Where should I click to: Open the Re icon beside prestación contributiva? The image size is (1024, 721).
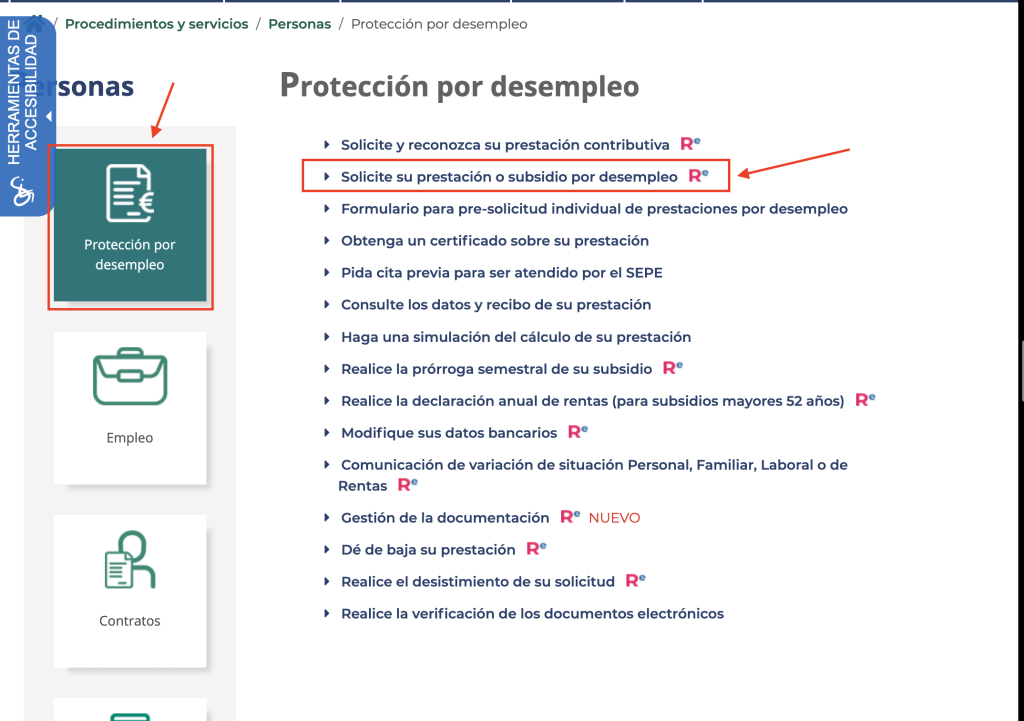pos(689,143)
